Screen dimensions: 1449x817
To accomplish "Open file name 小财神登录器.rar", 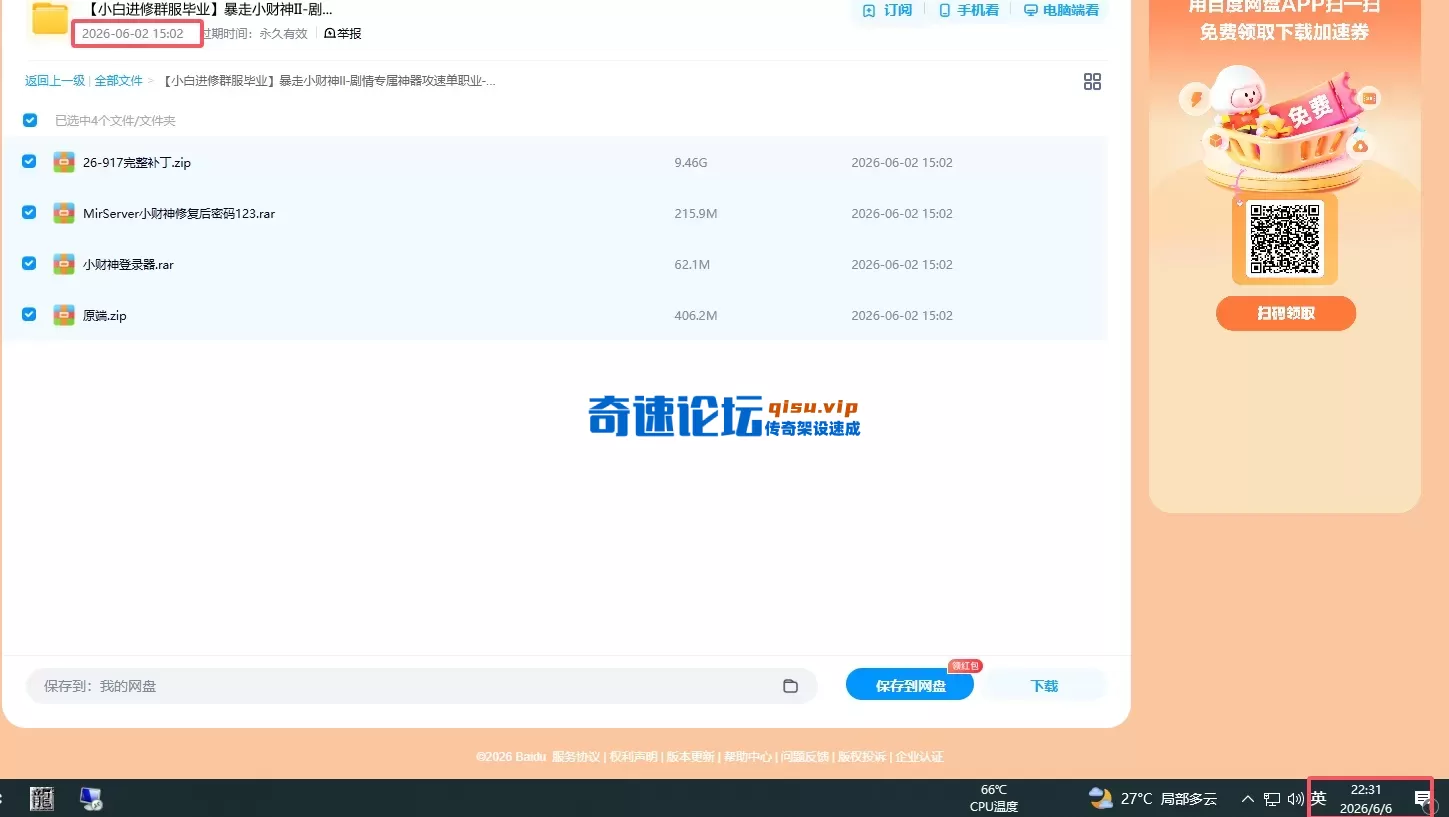I will pyautogui.click(x=128, y=264).
